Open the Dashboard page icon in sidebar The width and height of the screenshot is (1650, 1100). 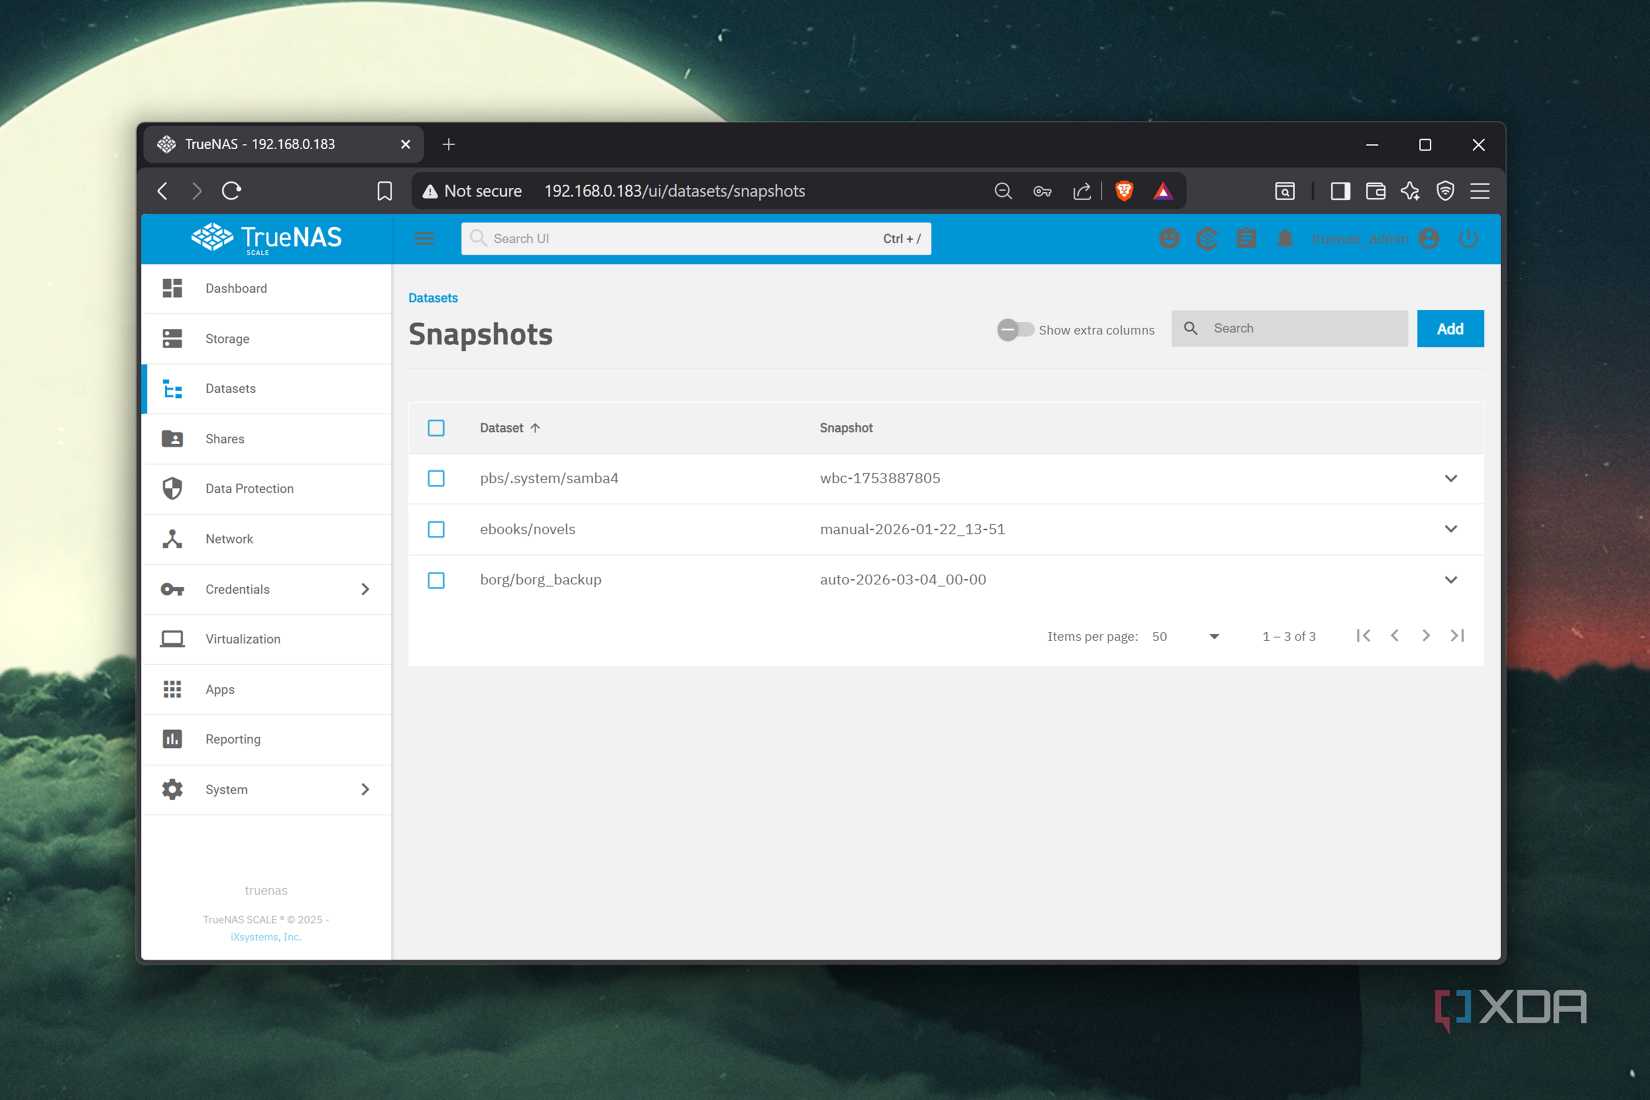(x=172, y=288)
